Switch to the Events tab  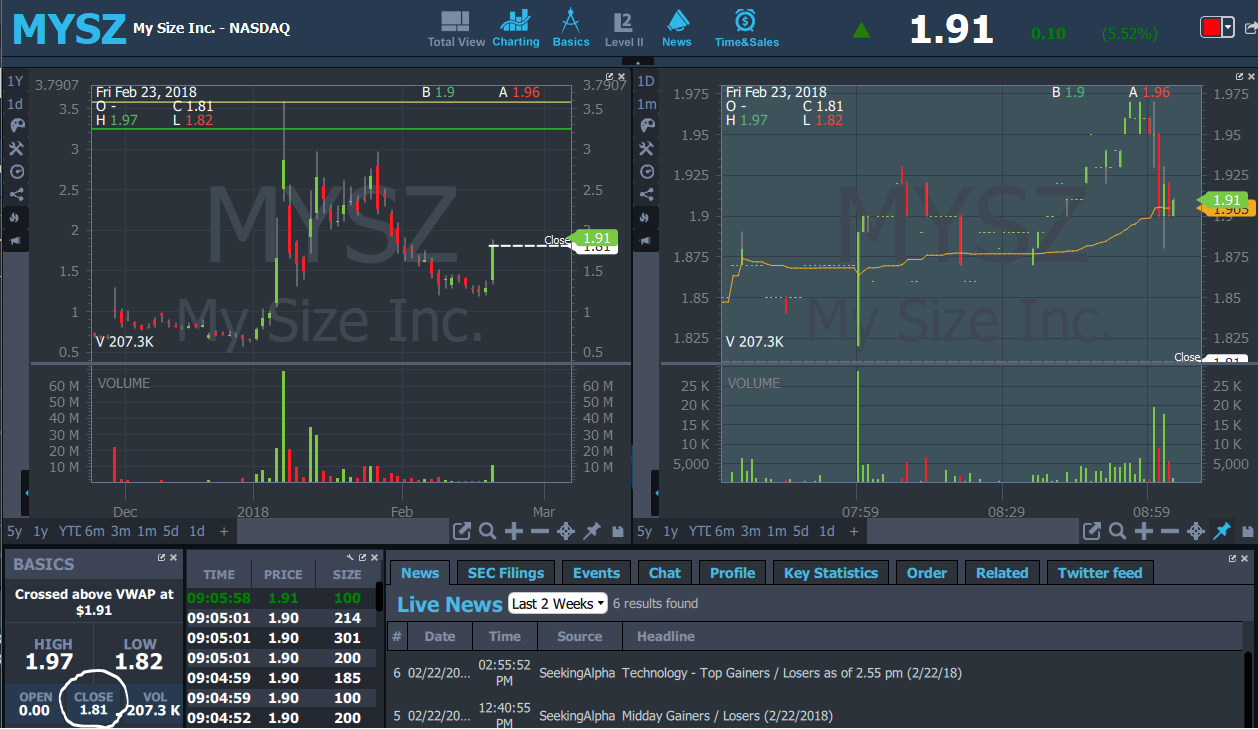(x=597, y=573)
